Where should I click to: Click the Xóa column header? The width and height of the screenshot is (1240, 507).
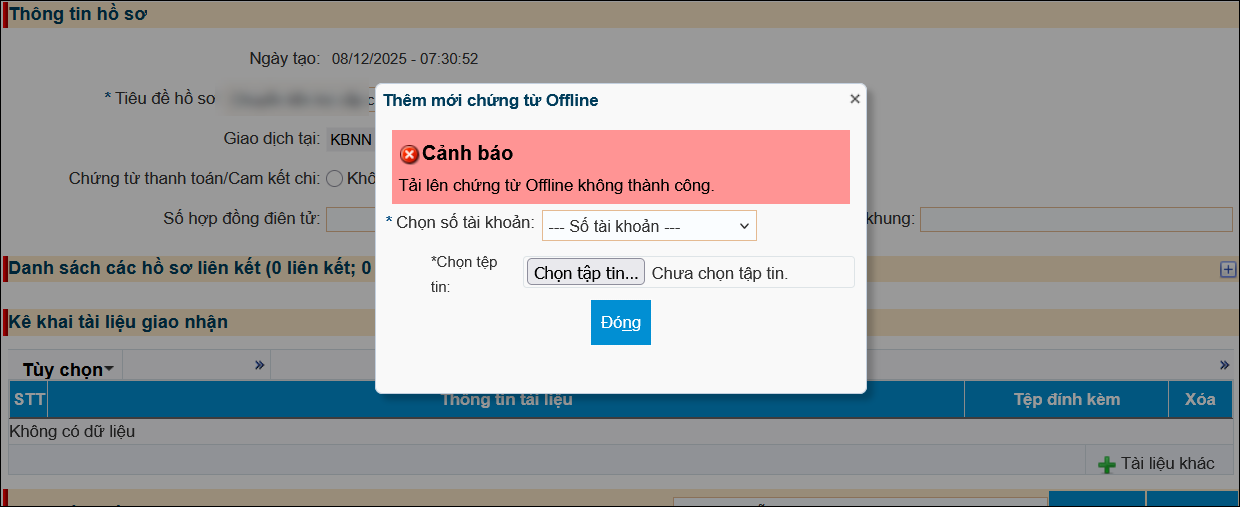(x=1200, y=399)
